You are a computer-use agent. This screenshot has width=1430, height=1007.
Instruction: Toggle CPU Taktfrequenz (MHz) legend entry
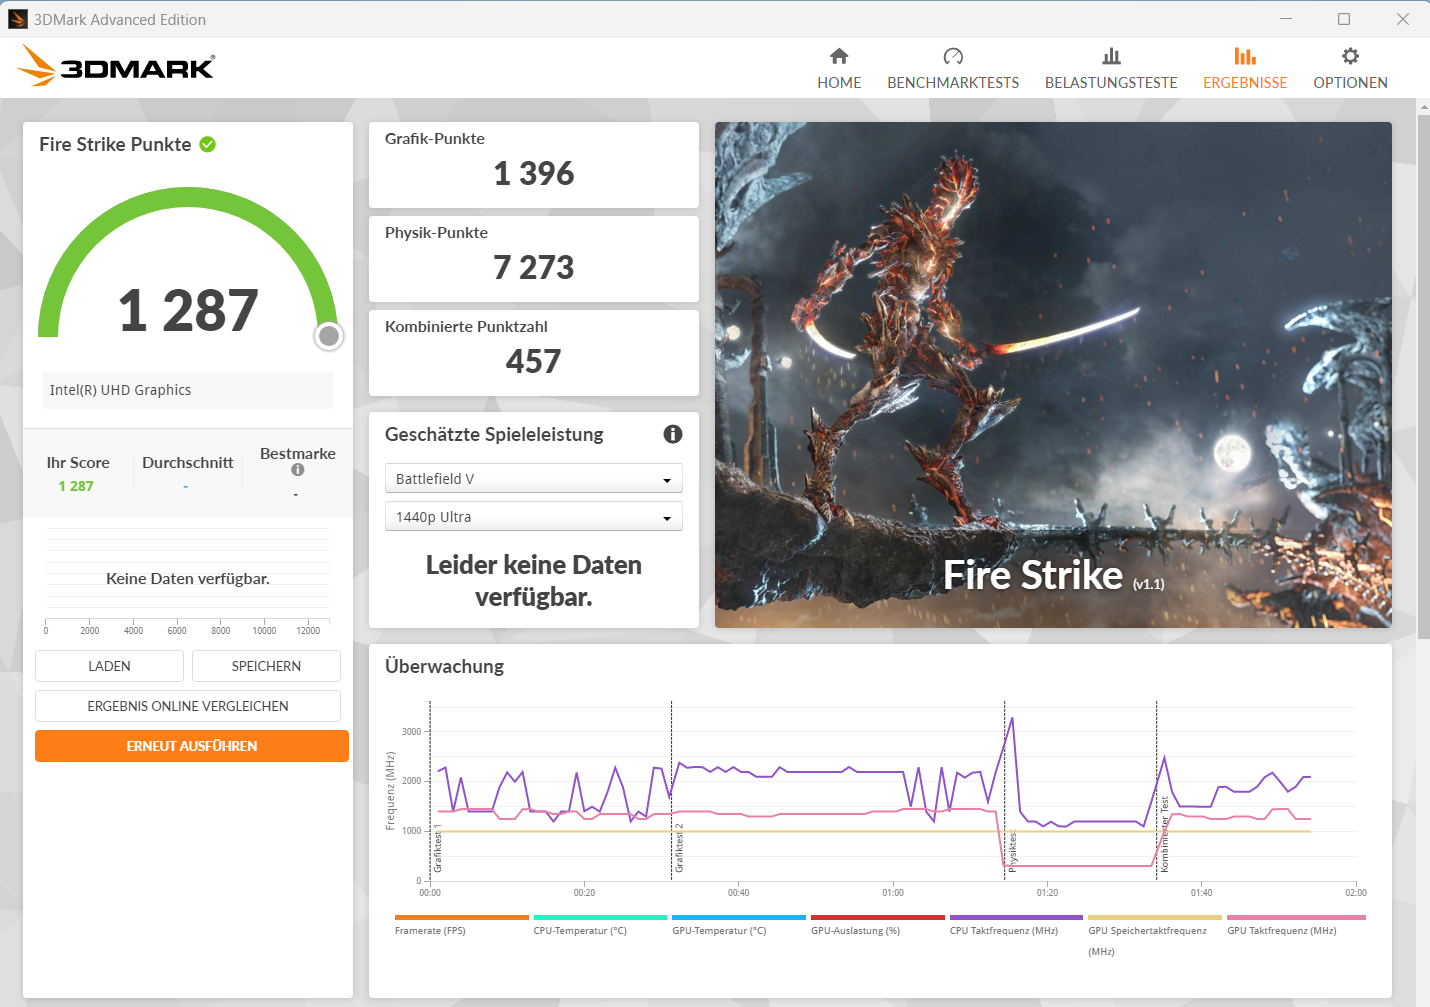[x=1003, y=930]
